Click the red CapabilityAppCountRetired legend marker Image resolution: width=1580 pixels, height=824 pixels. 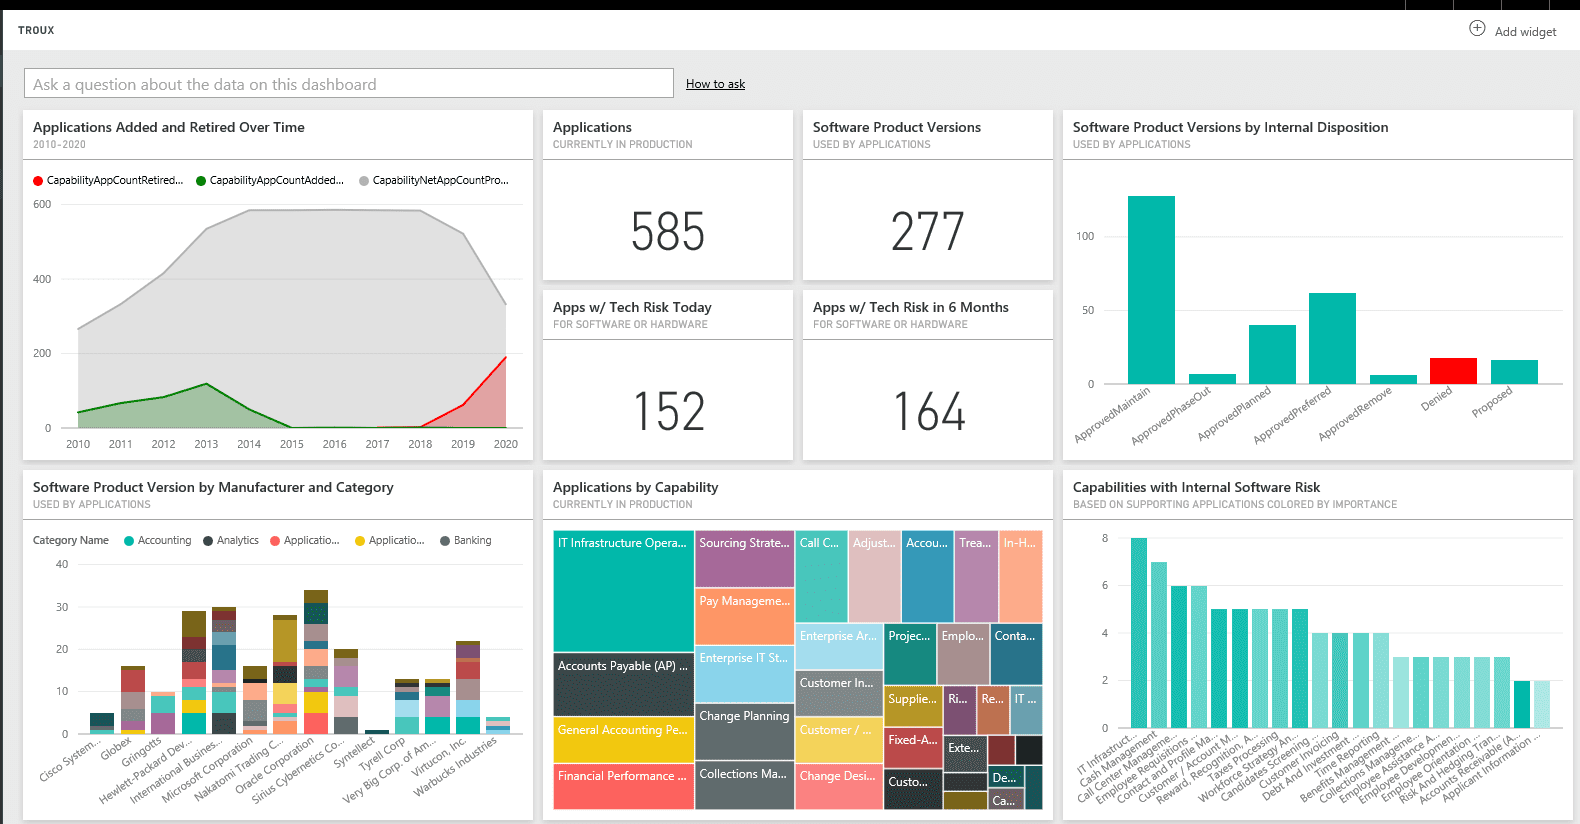[x=38, y=181]
